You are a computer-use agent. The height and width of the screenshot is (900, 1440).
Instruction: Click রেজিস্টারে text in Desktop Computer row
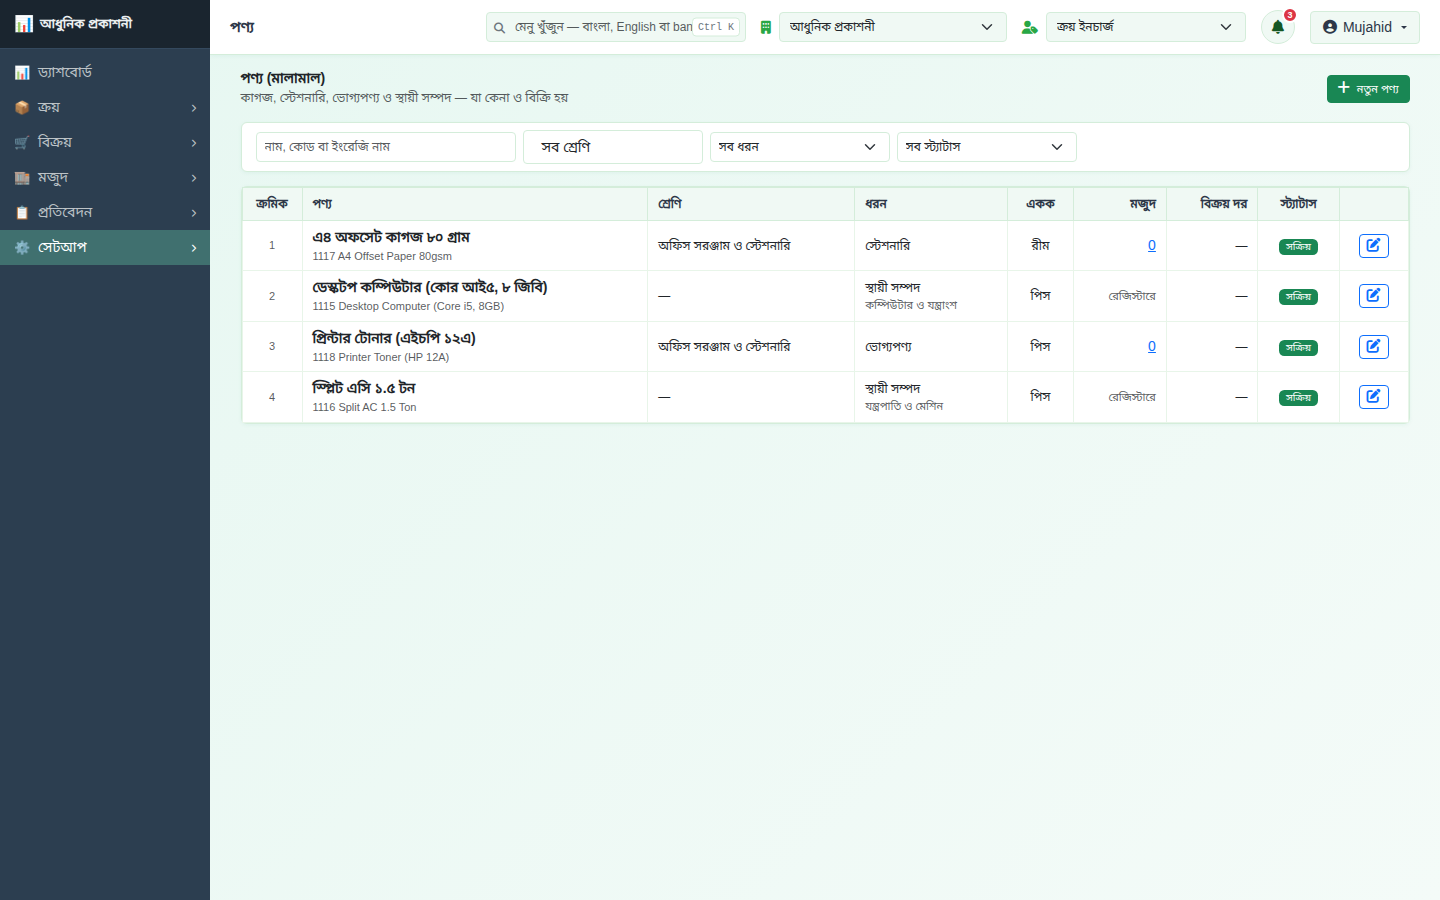tap(1132, 296)
